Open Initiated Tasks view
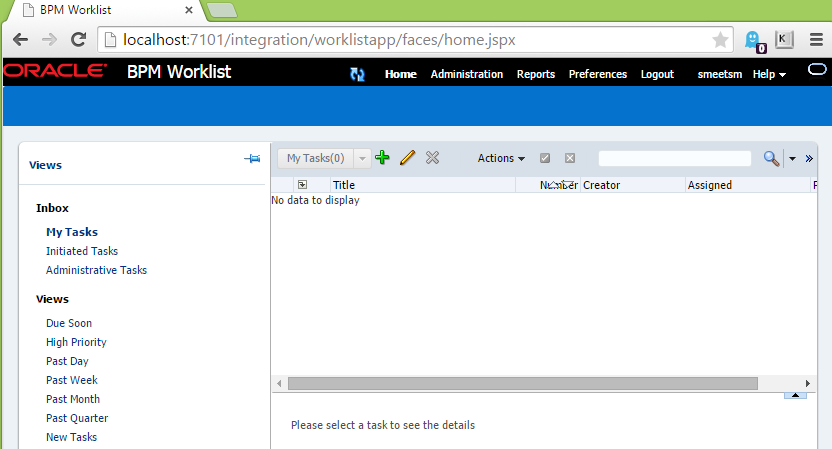Image resolution: width=832 pixels, height=449 pixels. click(82, 251)
